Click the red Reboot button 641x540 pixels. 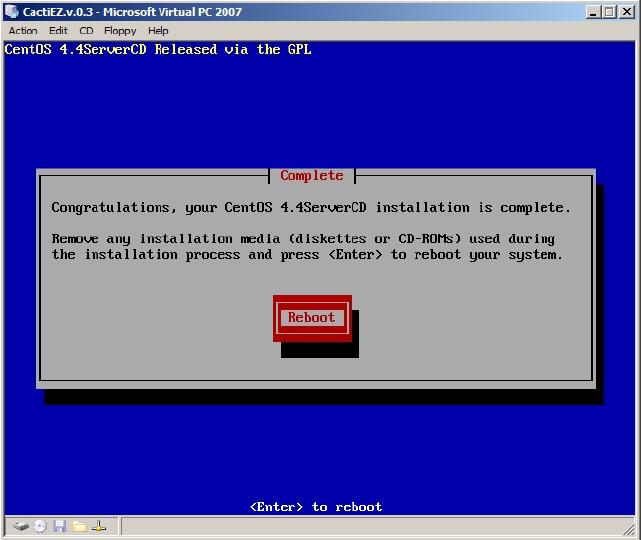tap(312, 318)
